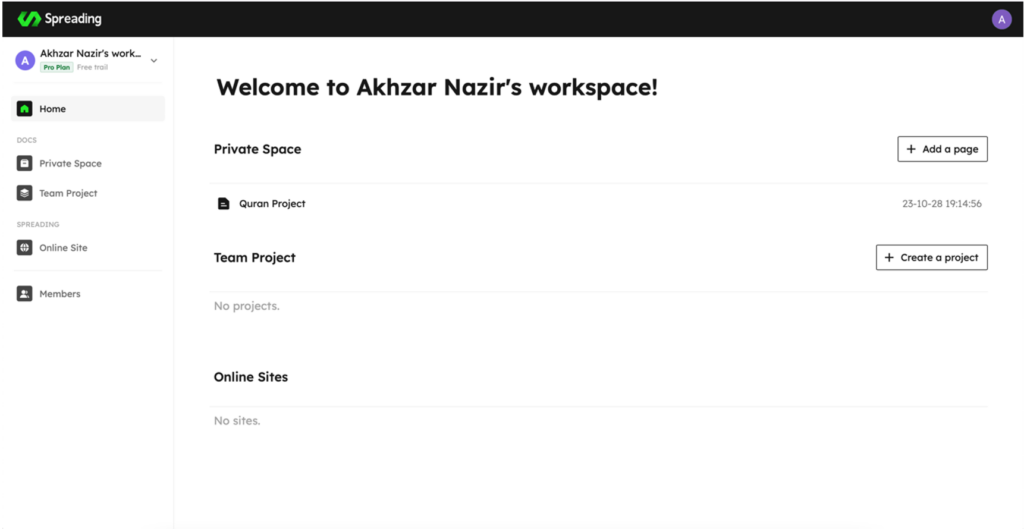Click the Private Space archive icon

[x=24, y=163]
